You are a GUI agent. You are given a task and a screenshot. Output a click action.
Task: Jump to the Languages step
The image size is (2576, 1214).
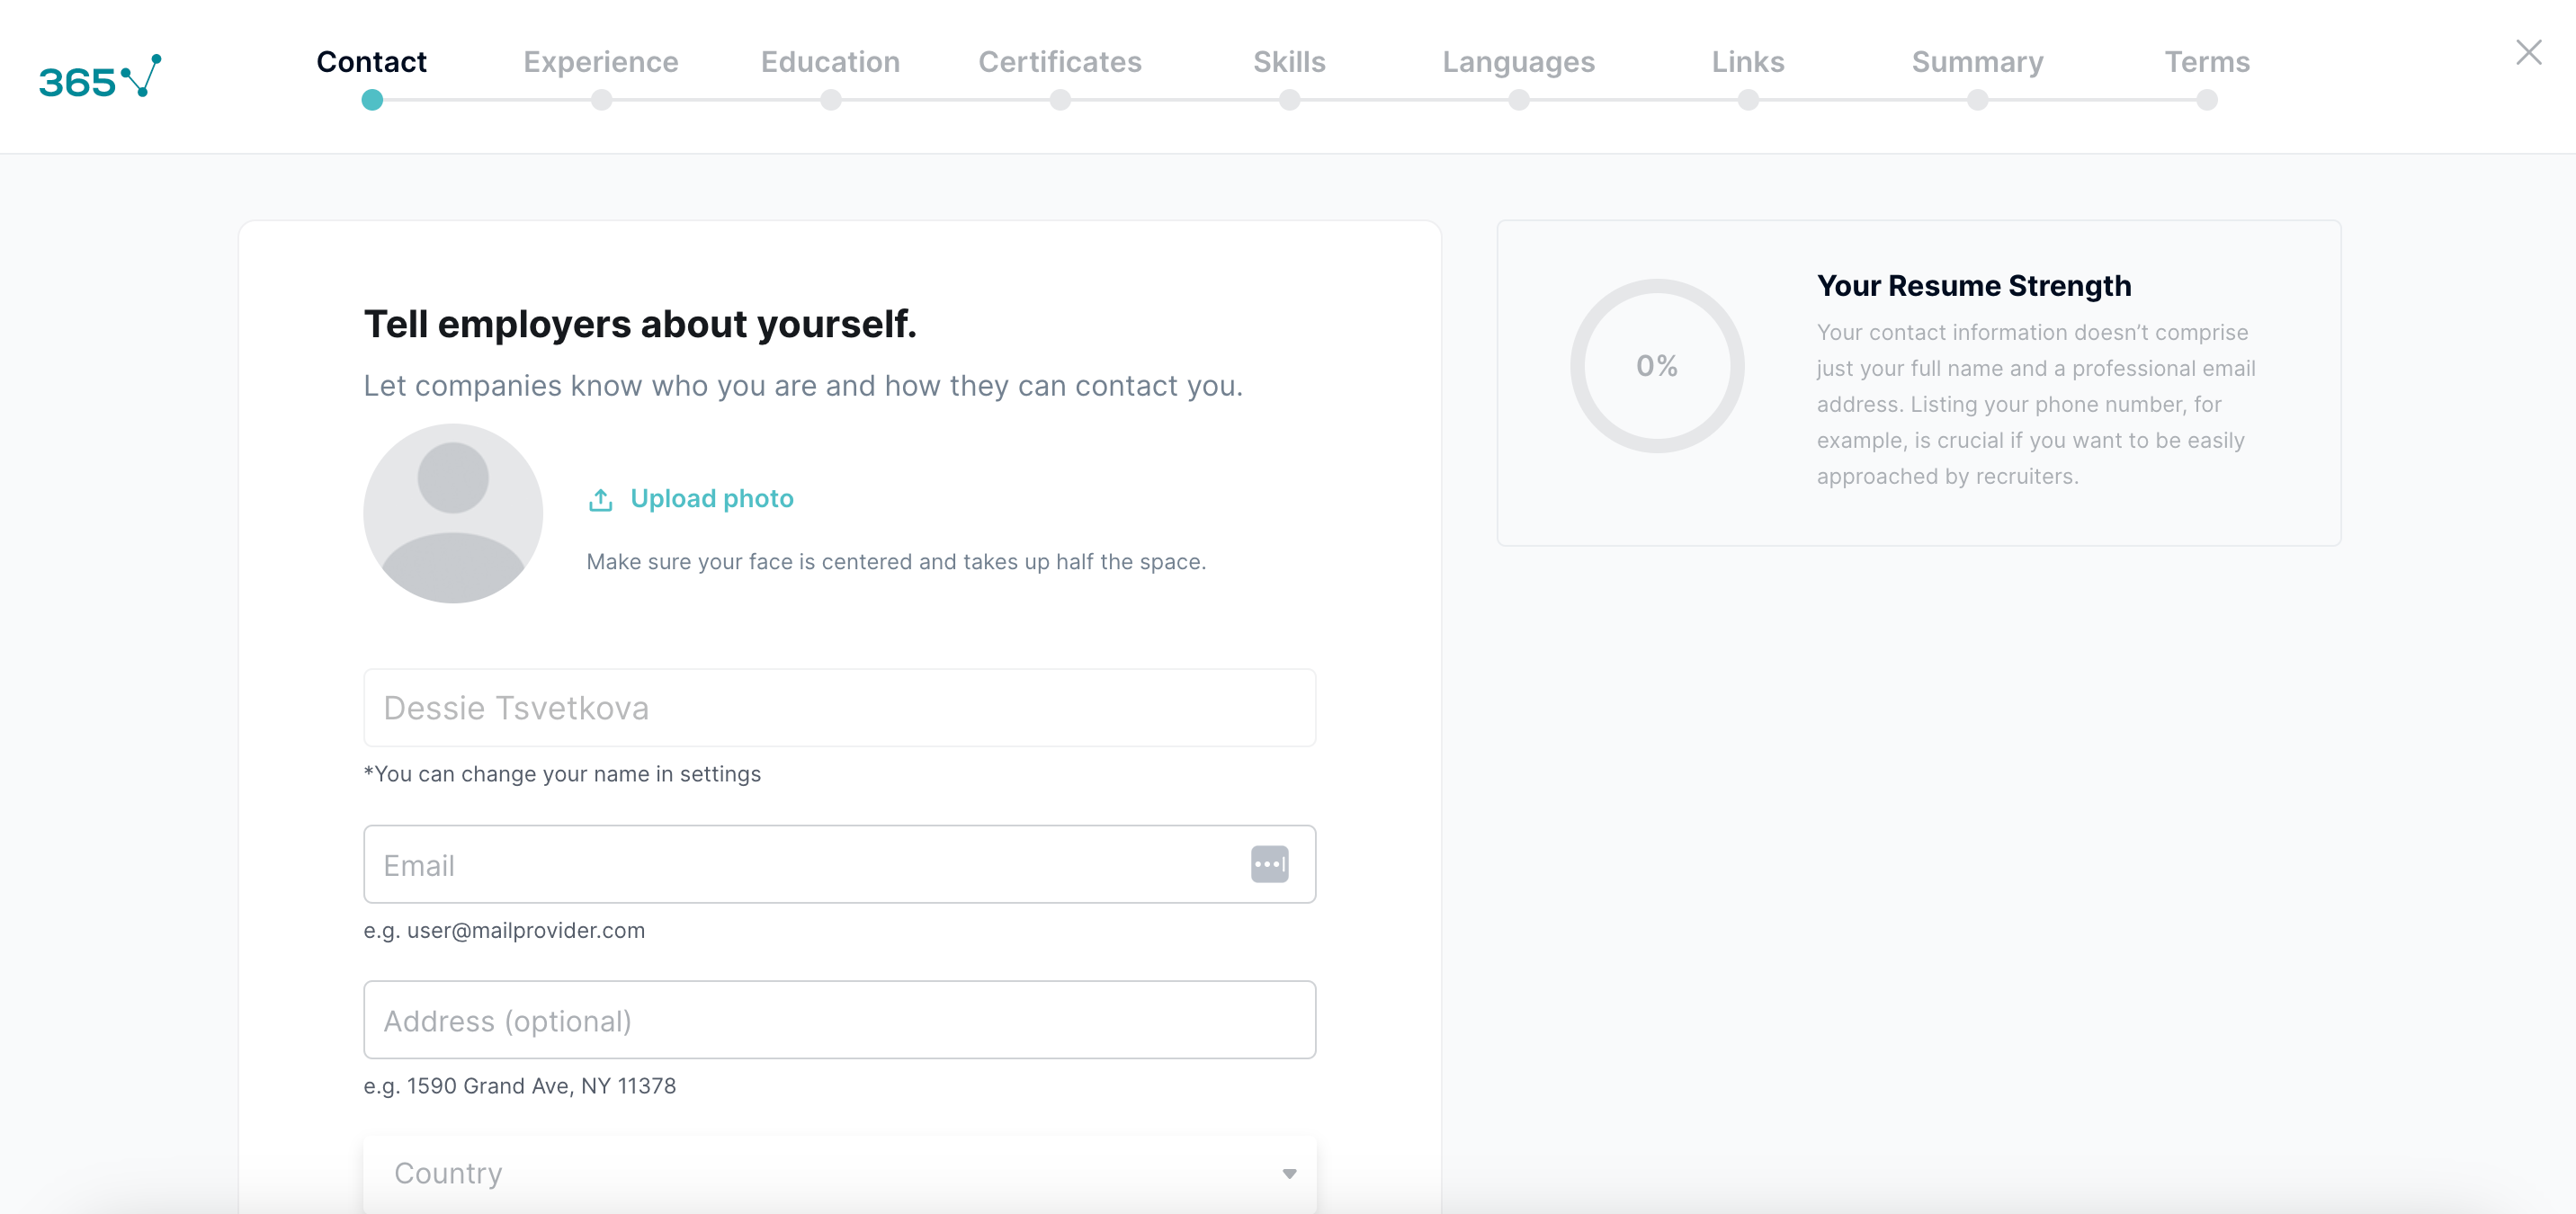point(1518,62)
